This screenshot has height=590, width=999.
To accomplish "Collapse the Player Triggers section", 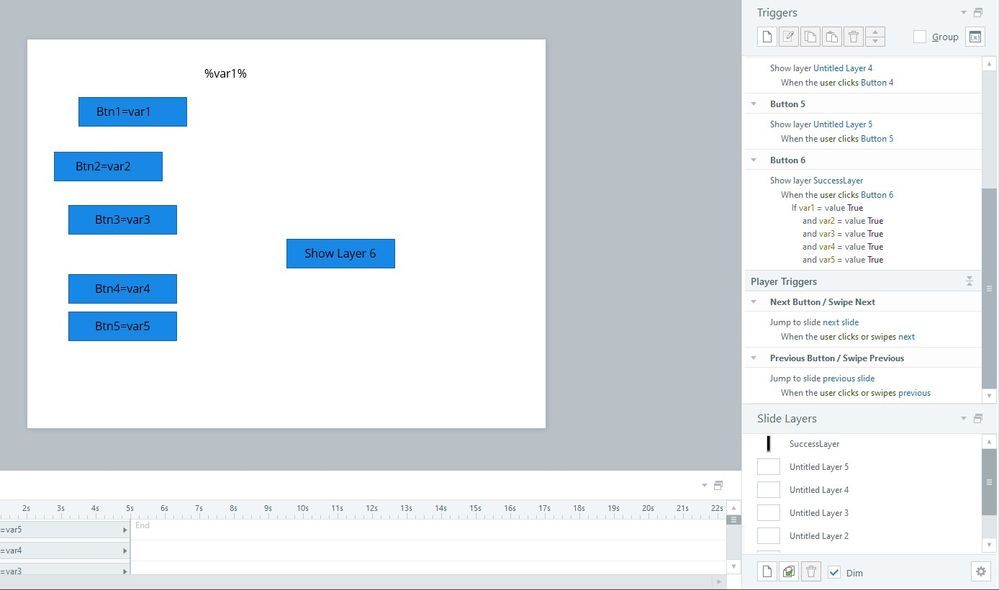I will pos(969,282).
